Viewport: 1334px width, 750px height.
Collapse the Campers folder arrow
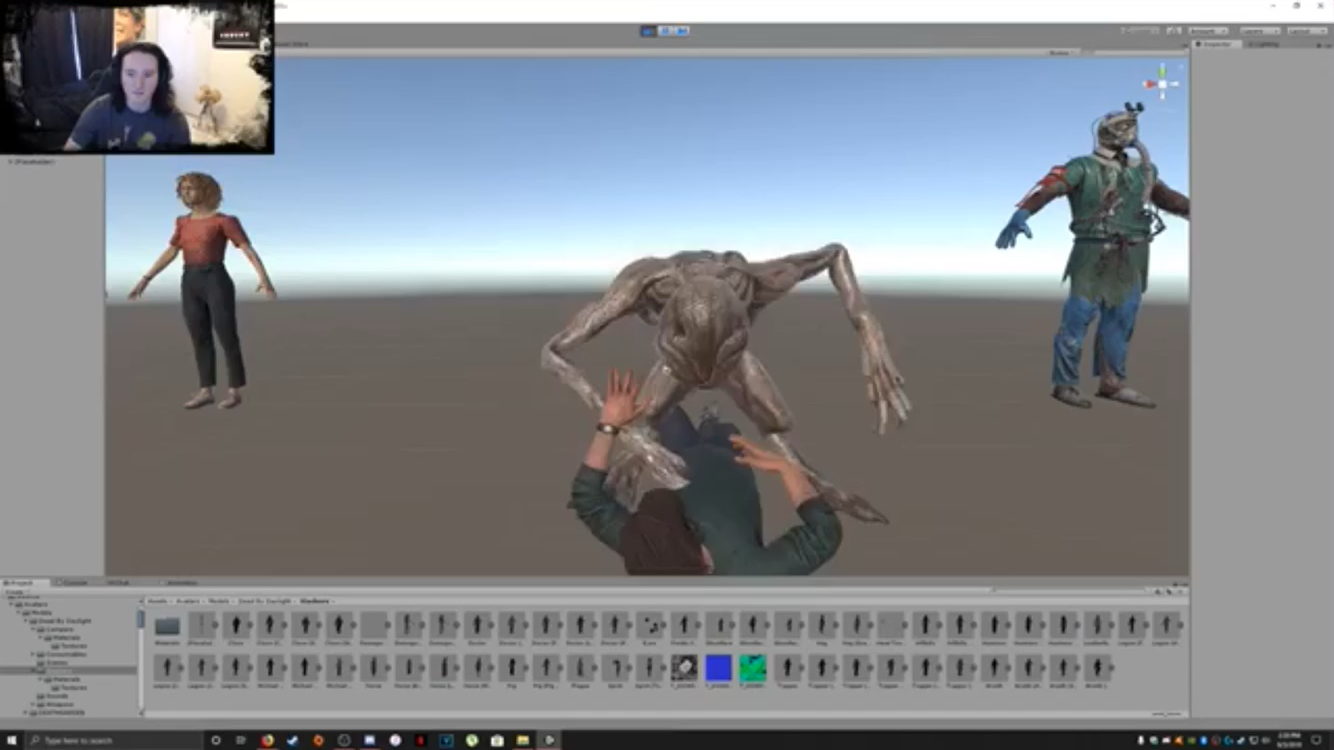click(x=33, y=630)
